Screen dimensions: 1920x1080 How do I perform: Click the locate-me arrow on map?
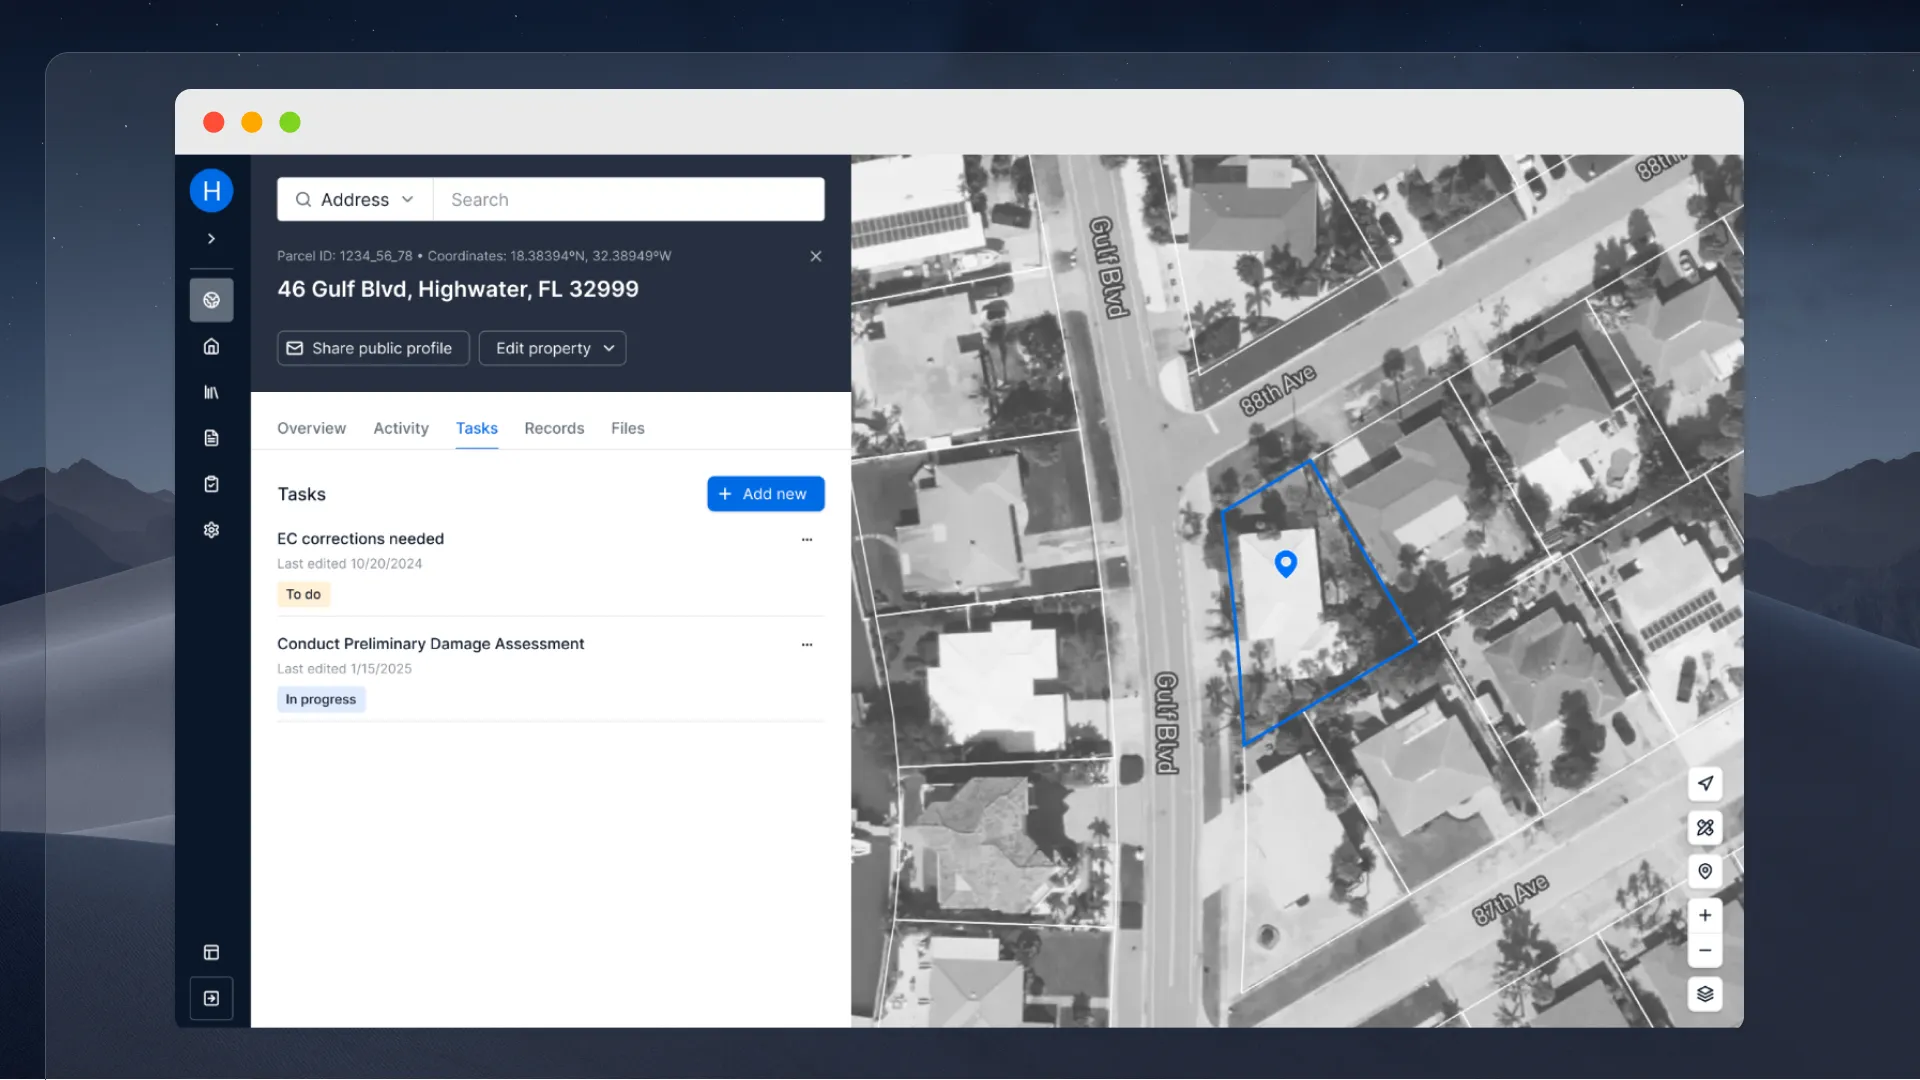pos(1705,783)
